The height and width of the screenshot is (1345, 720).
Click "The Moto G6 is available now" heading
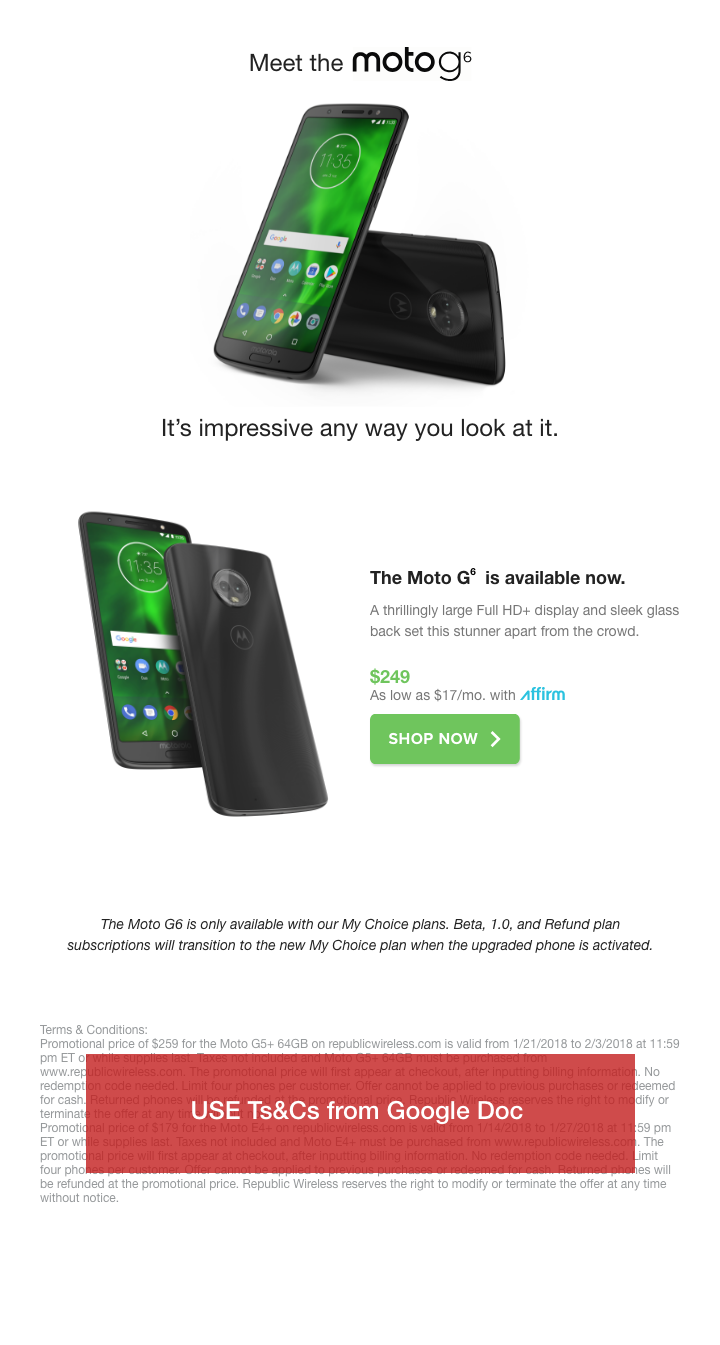497,577
